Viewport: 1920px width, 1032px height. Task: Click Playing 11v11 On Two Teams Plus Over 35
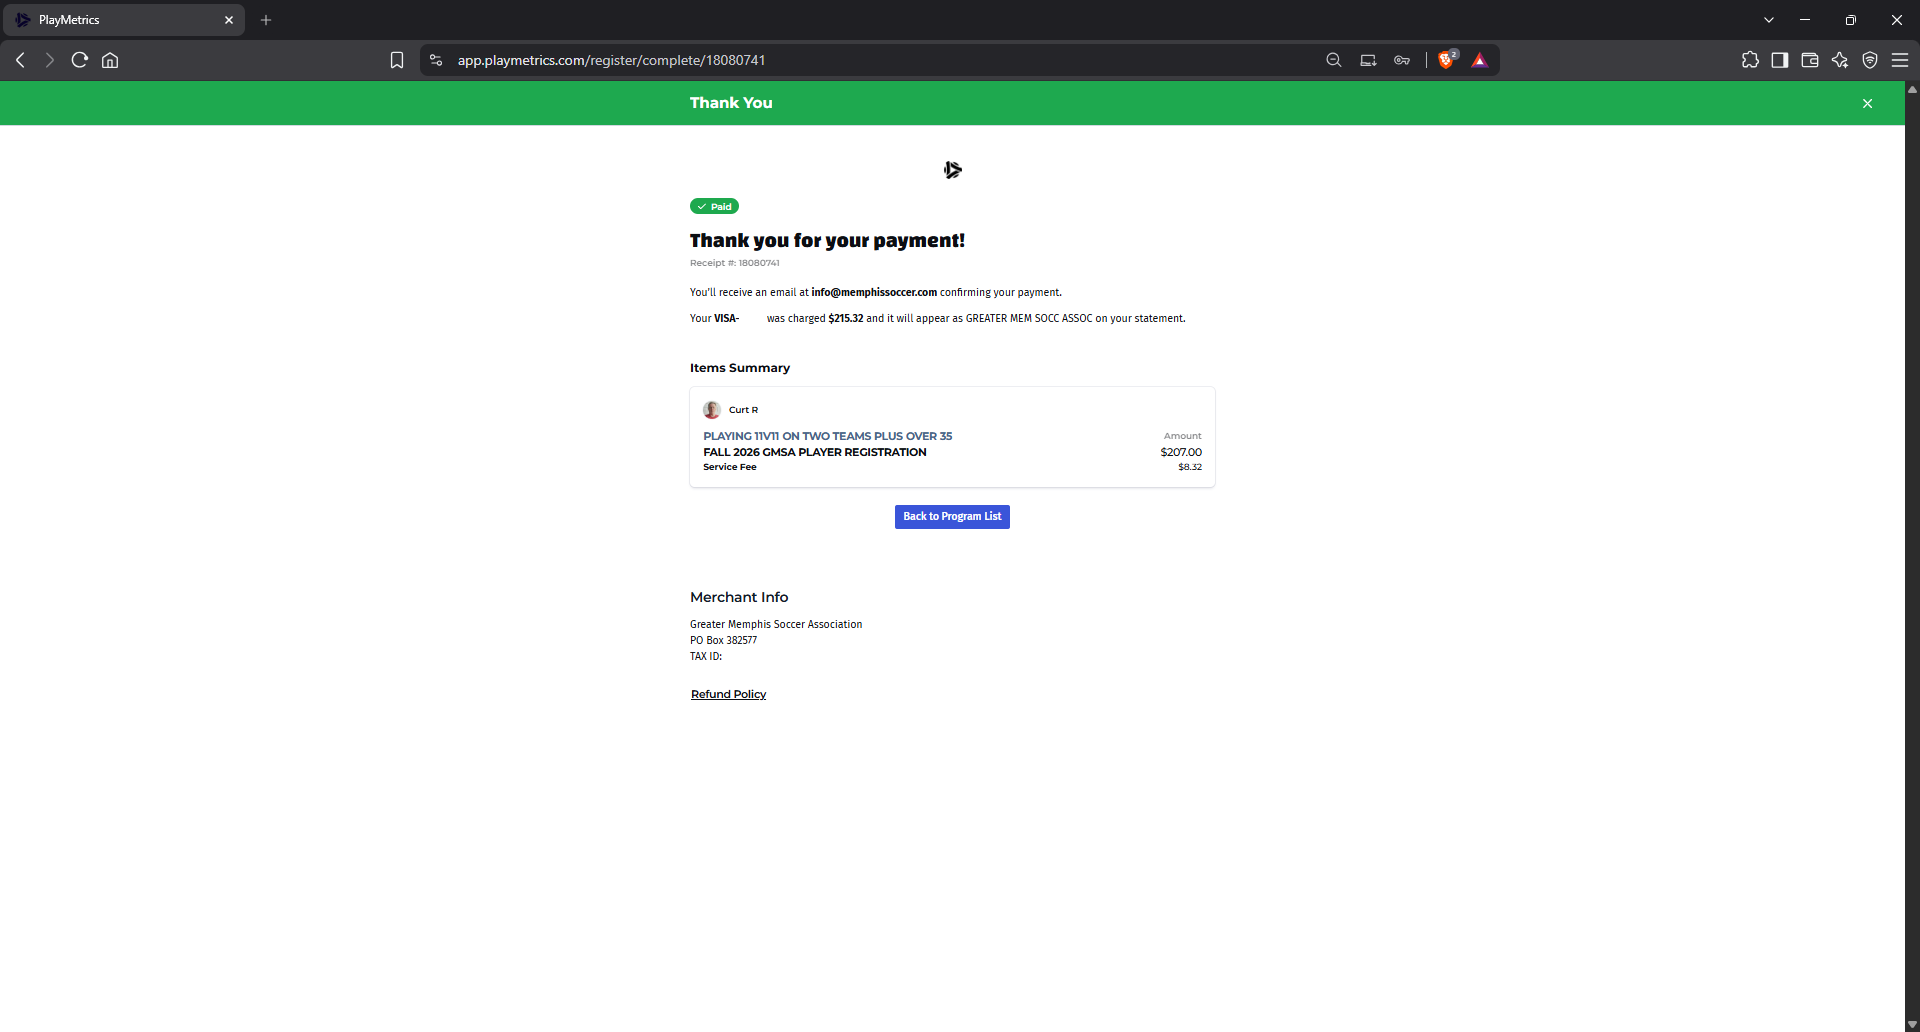(828, 436)
